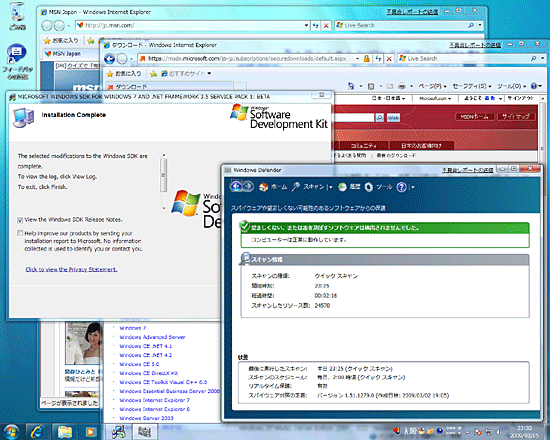This screenshot has height=440, width=550.
Task: Click the search magnifier in Download IE window
Action: (534, 59)
